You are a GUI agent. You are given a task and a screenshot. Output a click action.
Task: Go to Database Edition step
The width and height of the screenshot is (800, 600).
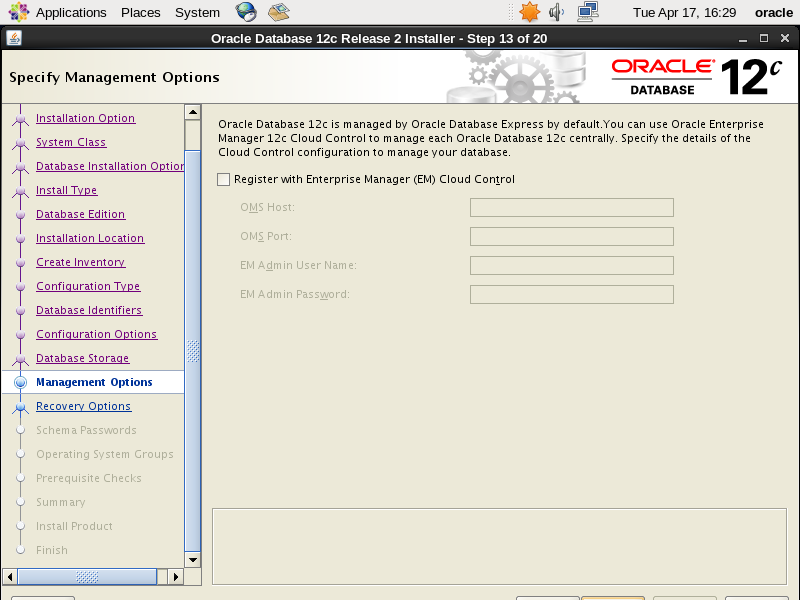click(x=81, y=214)
